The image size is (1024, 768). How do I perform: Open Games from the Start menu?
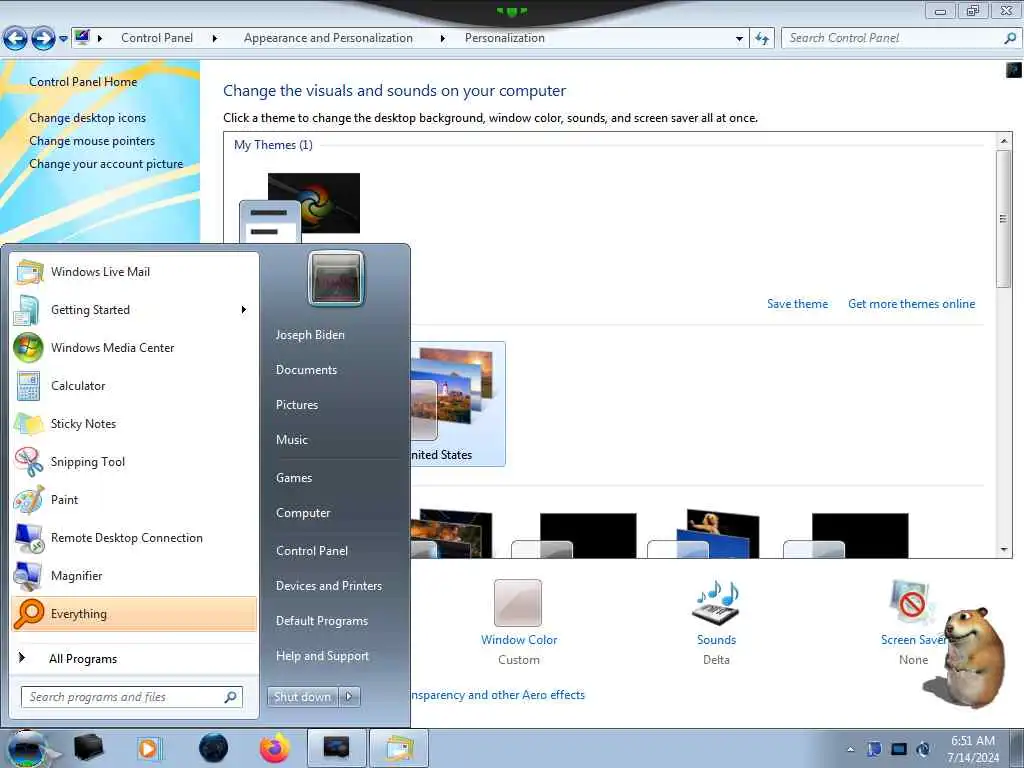click(294, 478)
